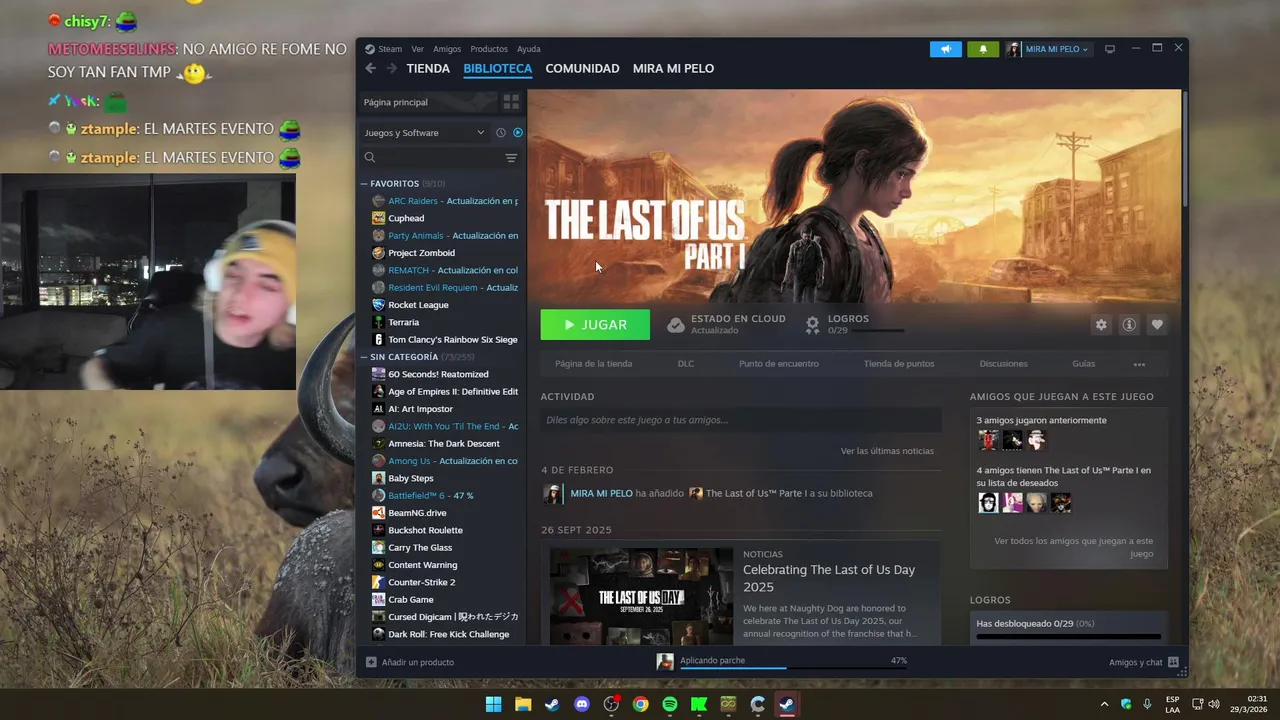
Task: Click the library search field
Action: click(x=432, y=158)
